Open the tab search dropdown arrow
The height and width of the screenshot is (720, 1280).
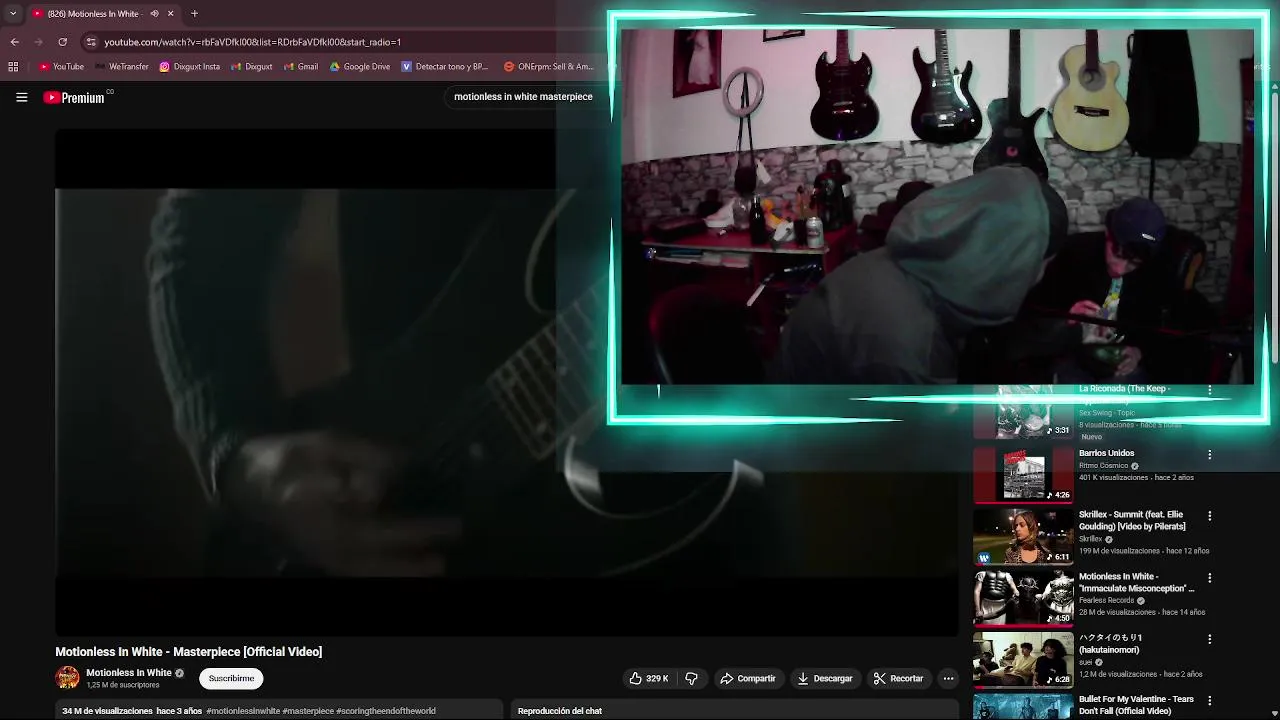point(13,14)
